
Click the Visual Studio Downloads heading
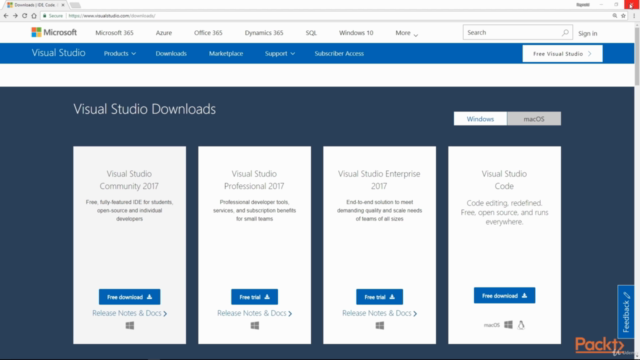144,109
